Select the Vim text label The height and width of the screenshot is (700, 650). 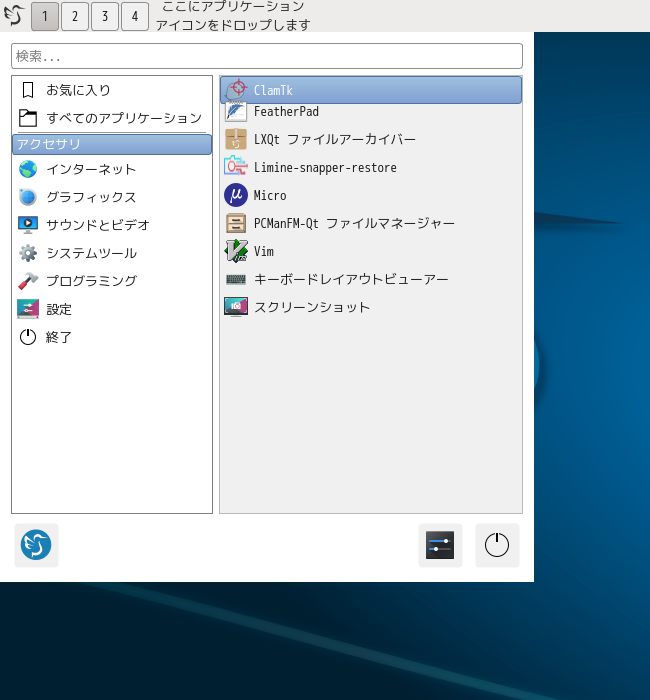(264, 251)
